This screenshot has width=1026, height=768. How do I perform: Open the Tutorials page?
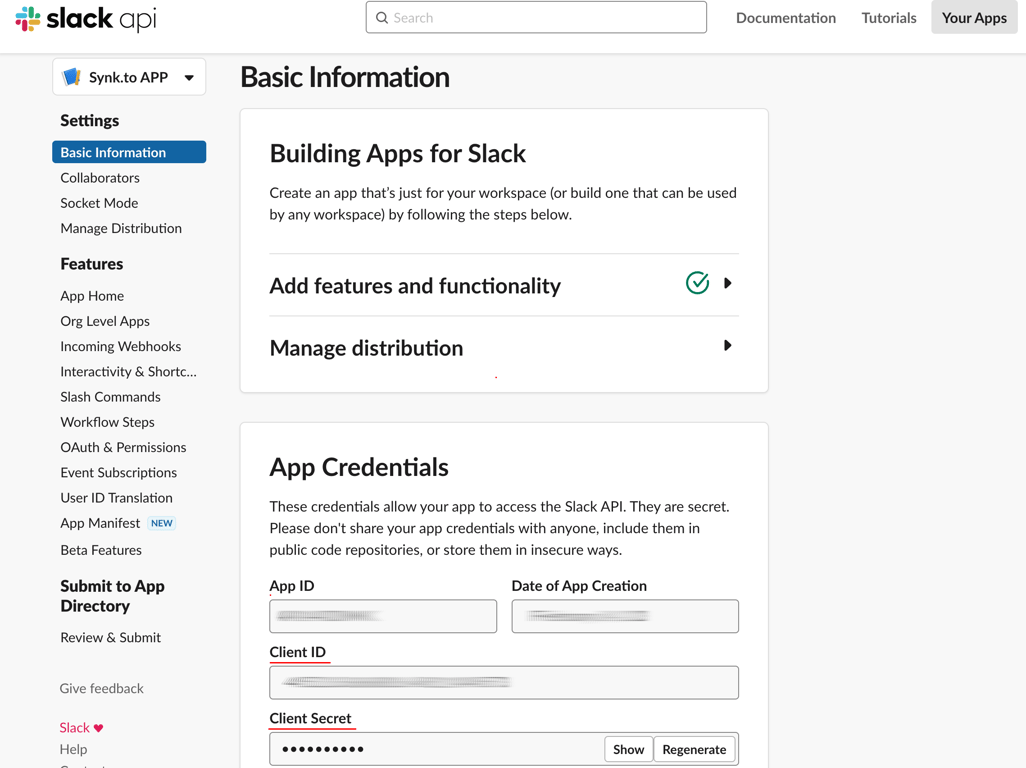coord(888,18)
